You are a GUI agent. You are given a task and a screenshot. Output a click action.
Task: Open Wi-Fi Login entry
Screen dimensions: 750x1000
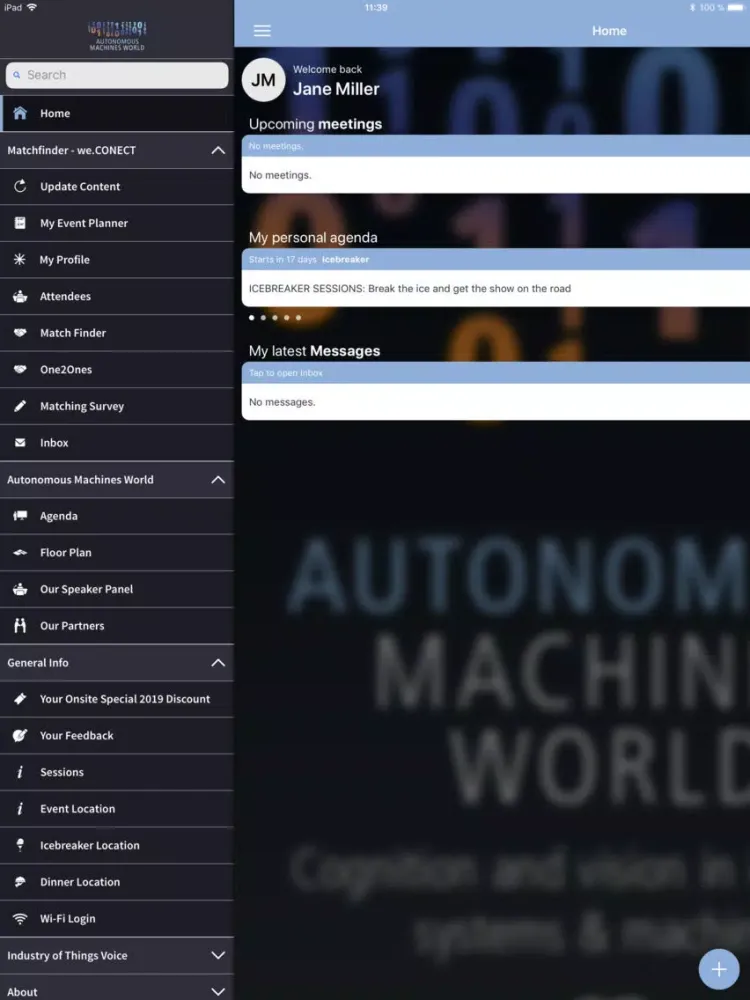coord(117,918)
